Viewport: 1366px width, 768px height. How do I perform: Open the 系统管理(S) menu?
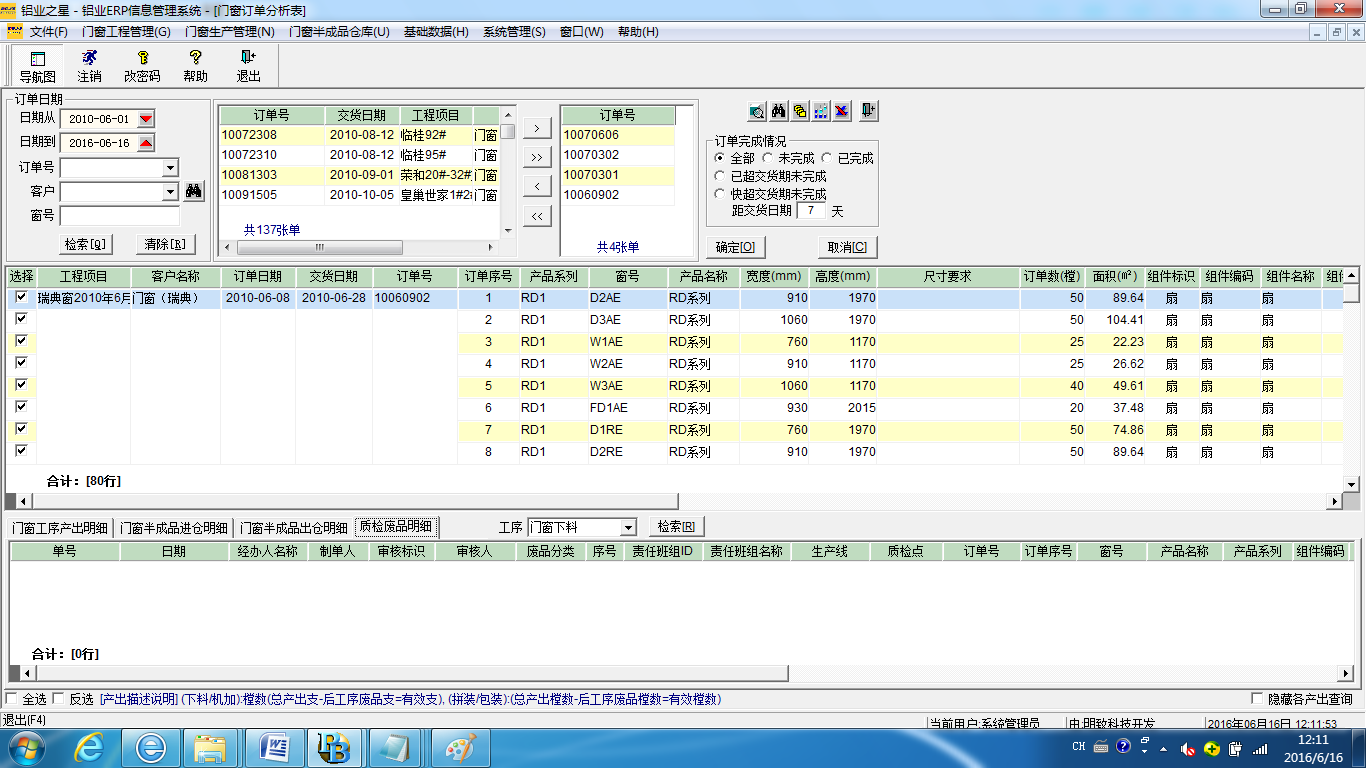pos(514,32)
